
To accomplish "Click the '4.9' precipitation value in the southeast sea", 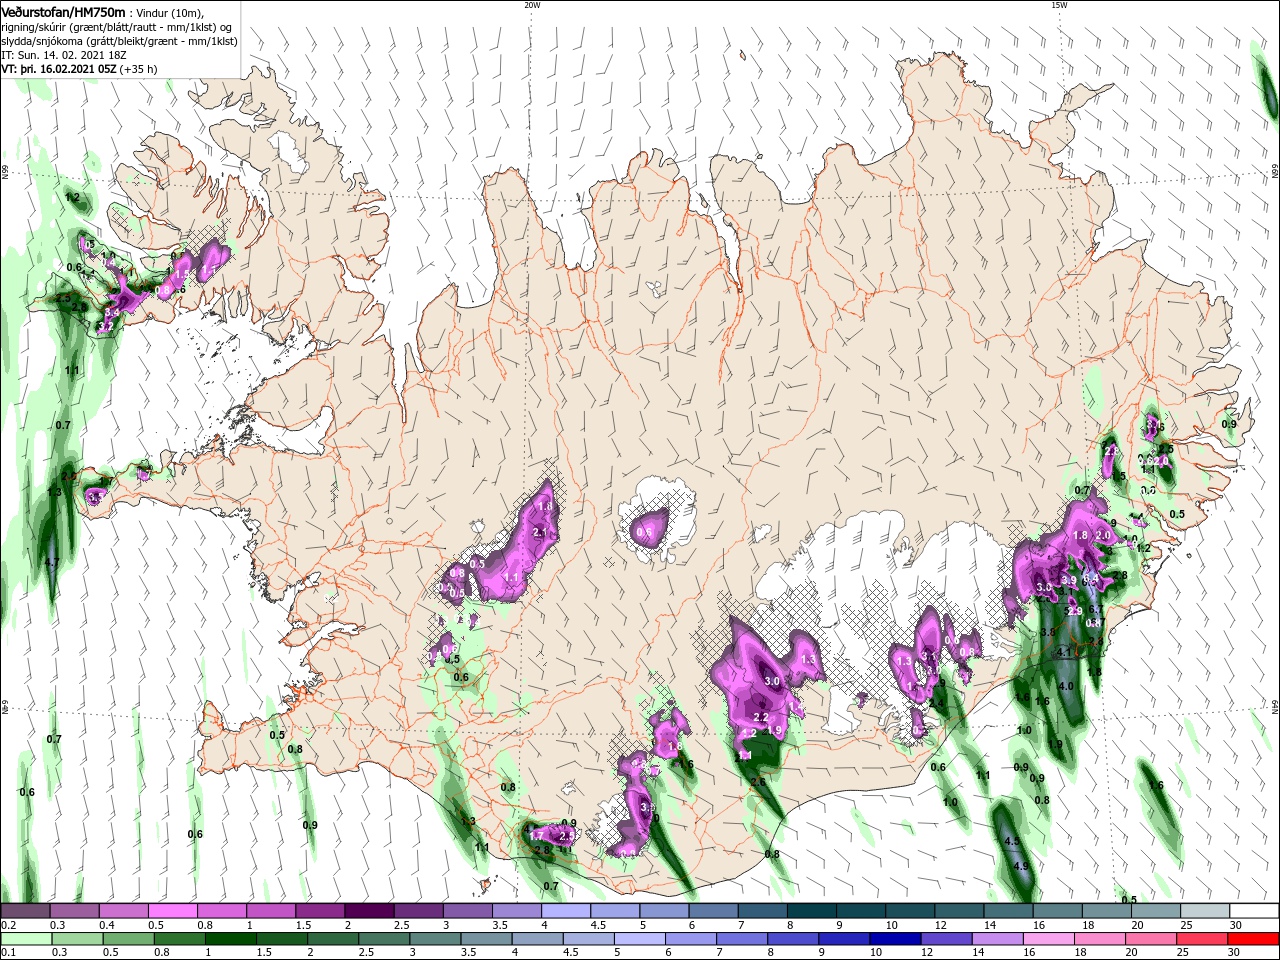I will [x=1021, y=866].
